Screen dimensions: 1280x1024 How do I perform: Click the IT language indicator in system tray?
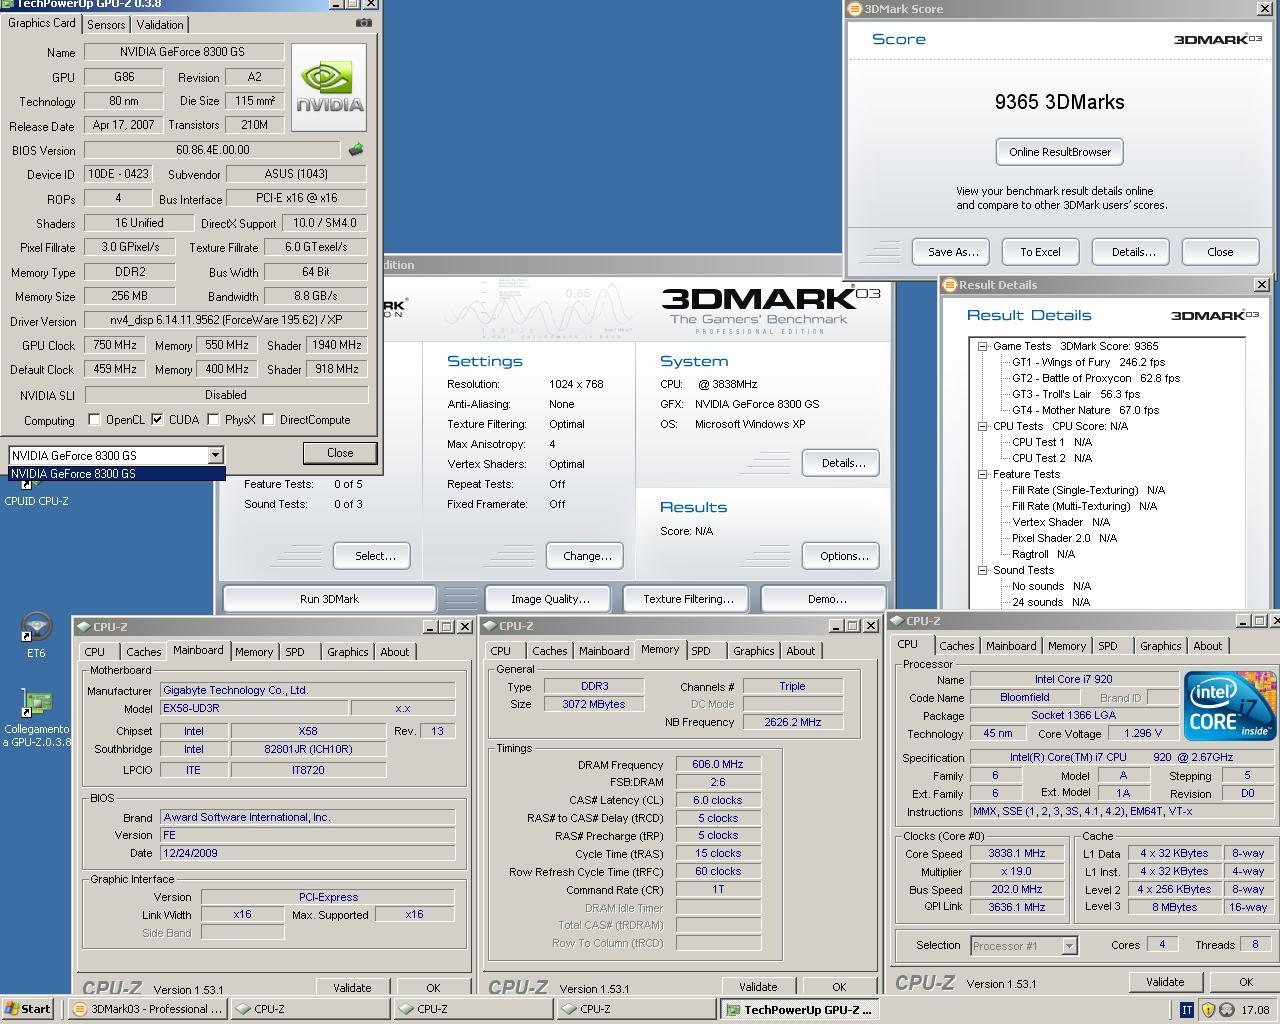[1187, 1010]
